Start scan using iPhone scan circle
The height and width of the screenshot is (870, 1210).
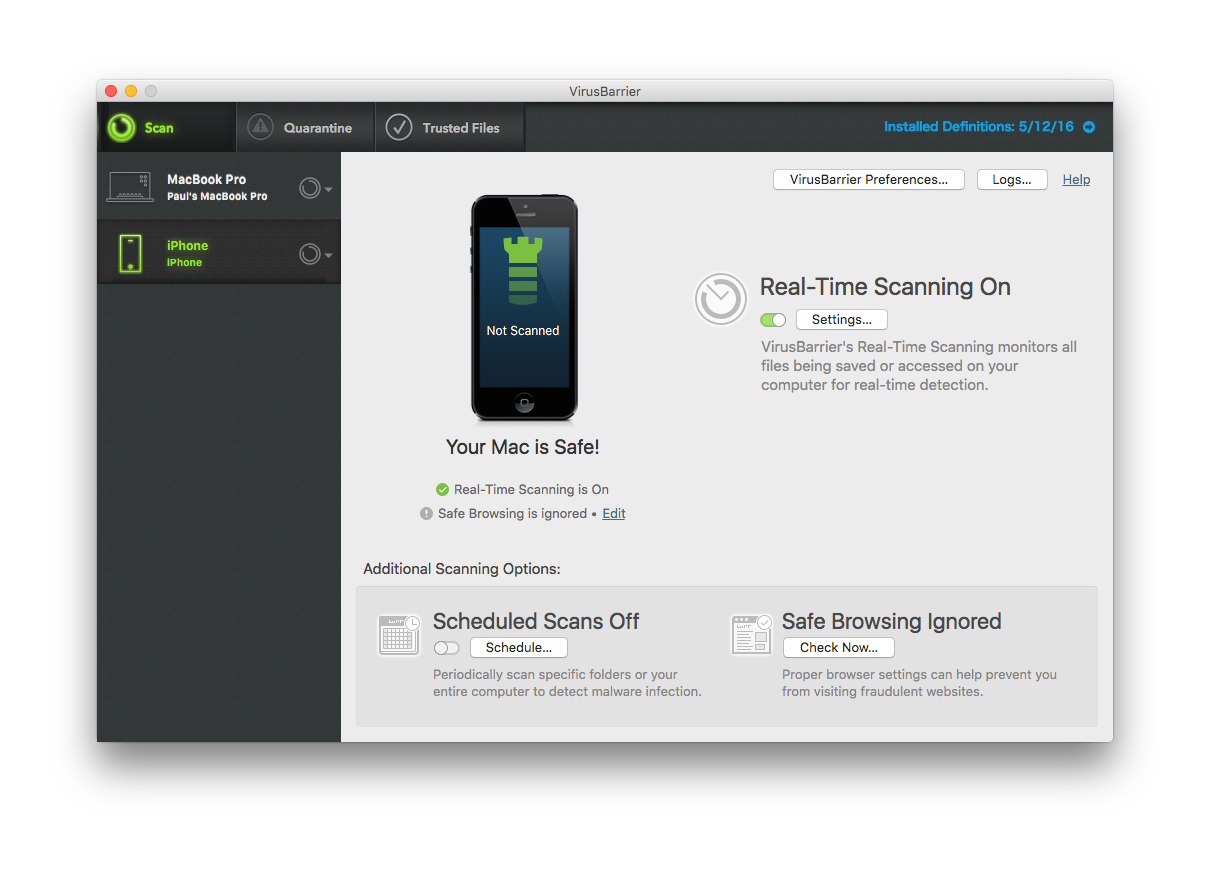[x=310, y=254]
